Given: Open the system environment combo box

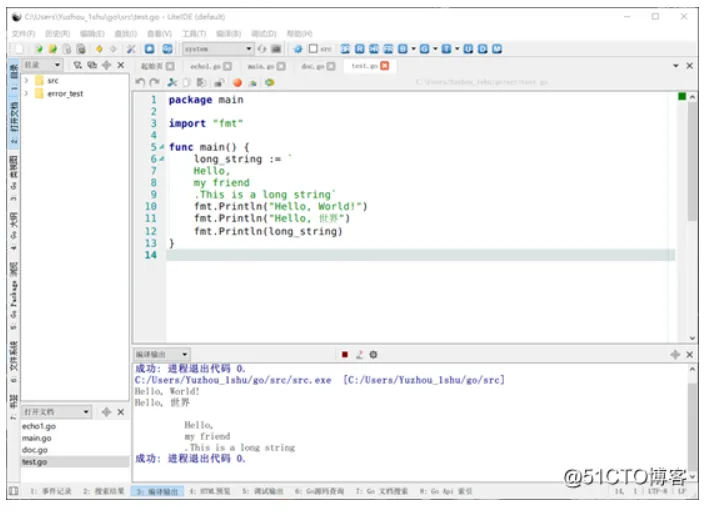Looking at the screenshot, I should 218,49.
